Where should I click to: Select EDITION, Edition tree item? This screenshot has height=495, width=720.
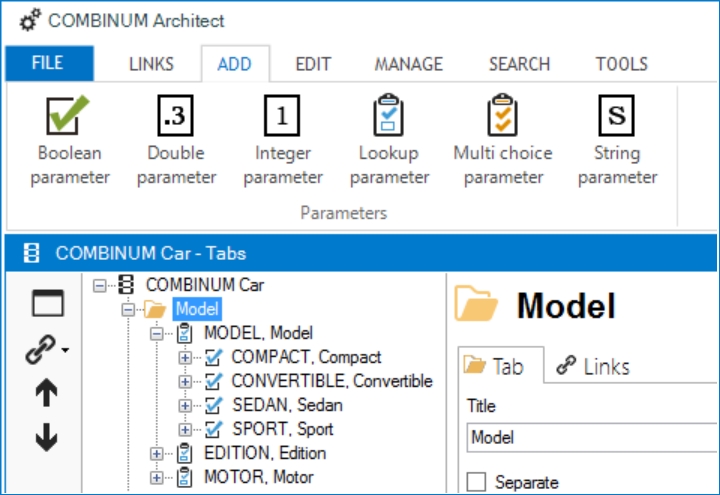265,453
